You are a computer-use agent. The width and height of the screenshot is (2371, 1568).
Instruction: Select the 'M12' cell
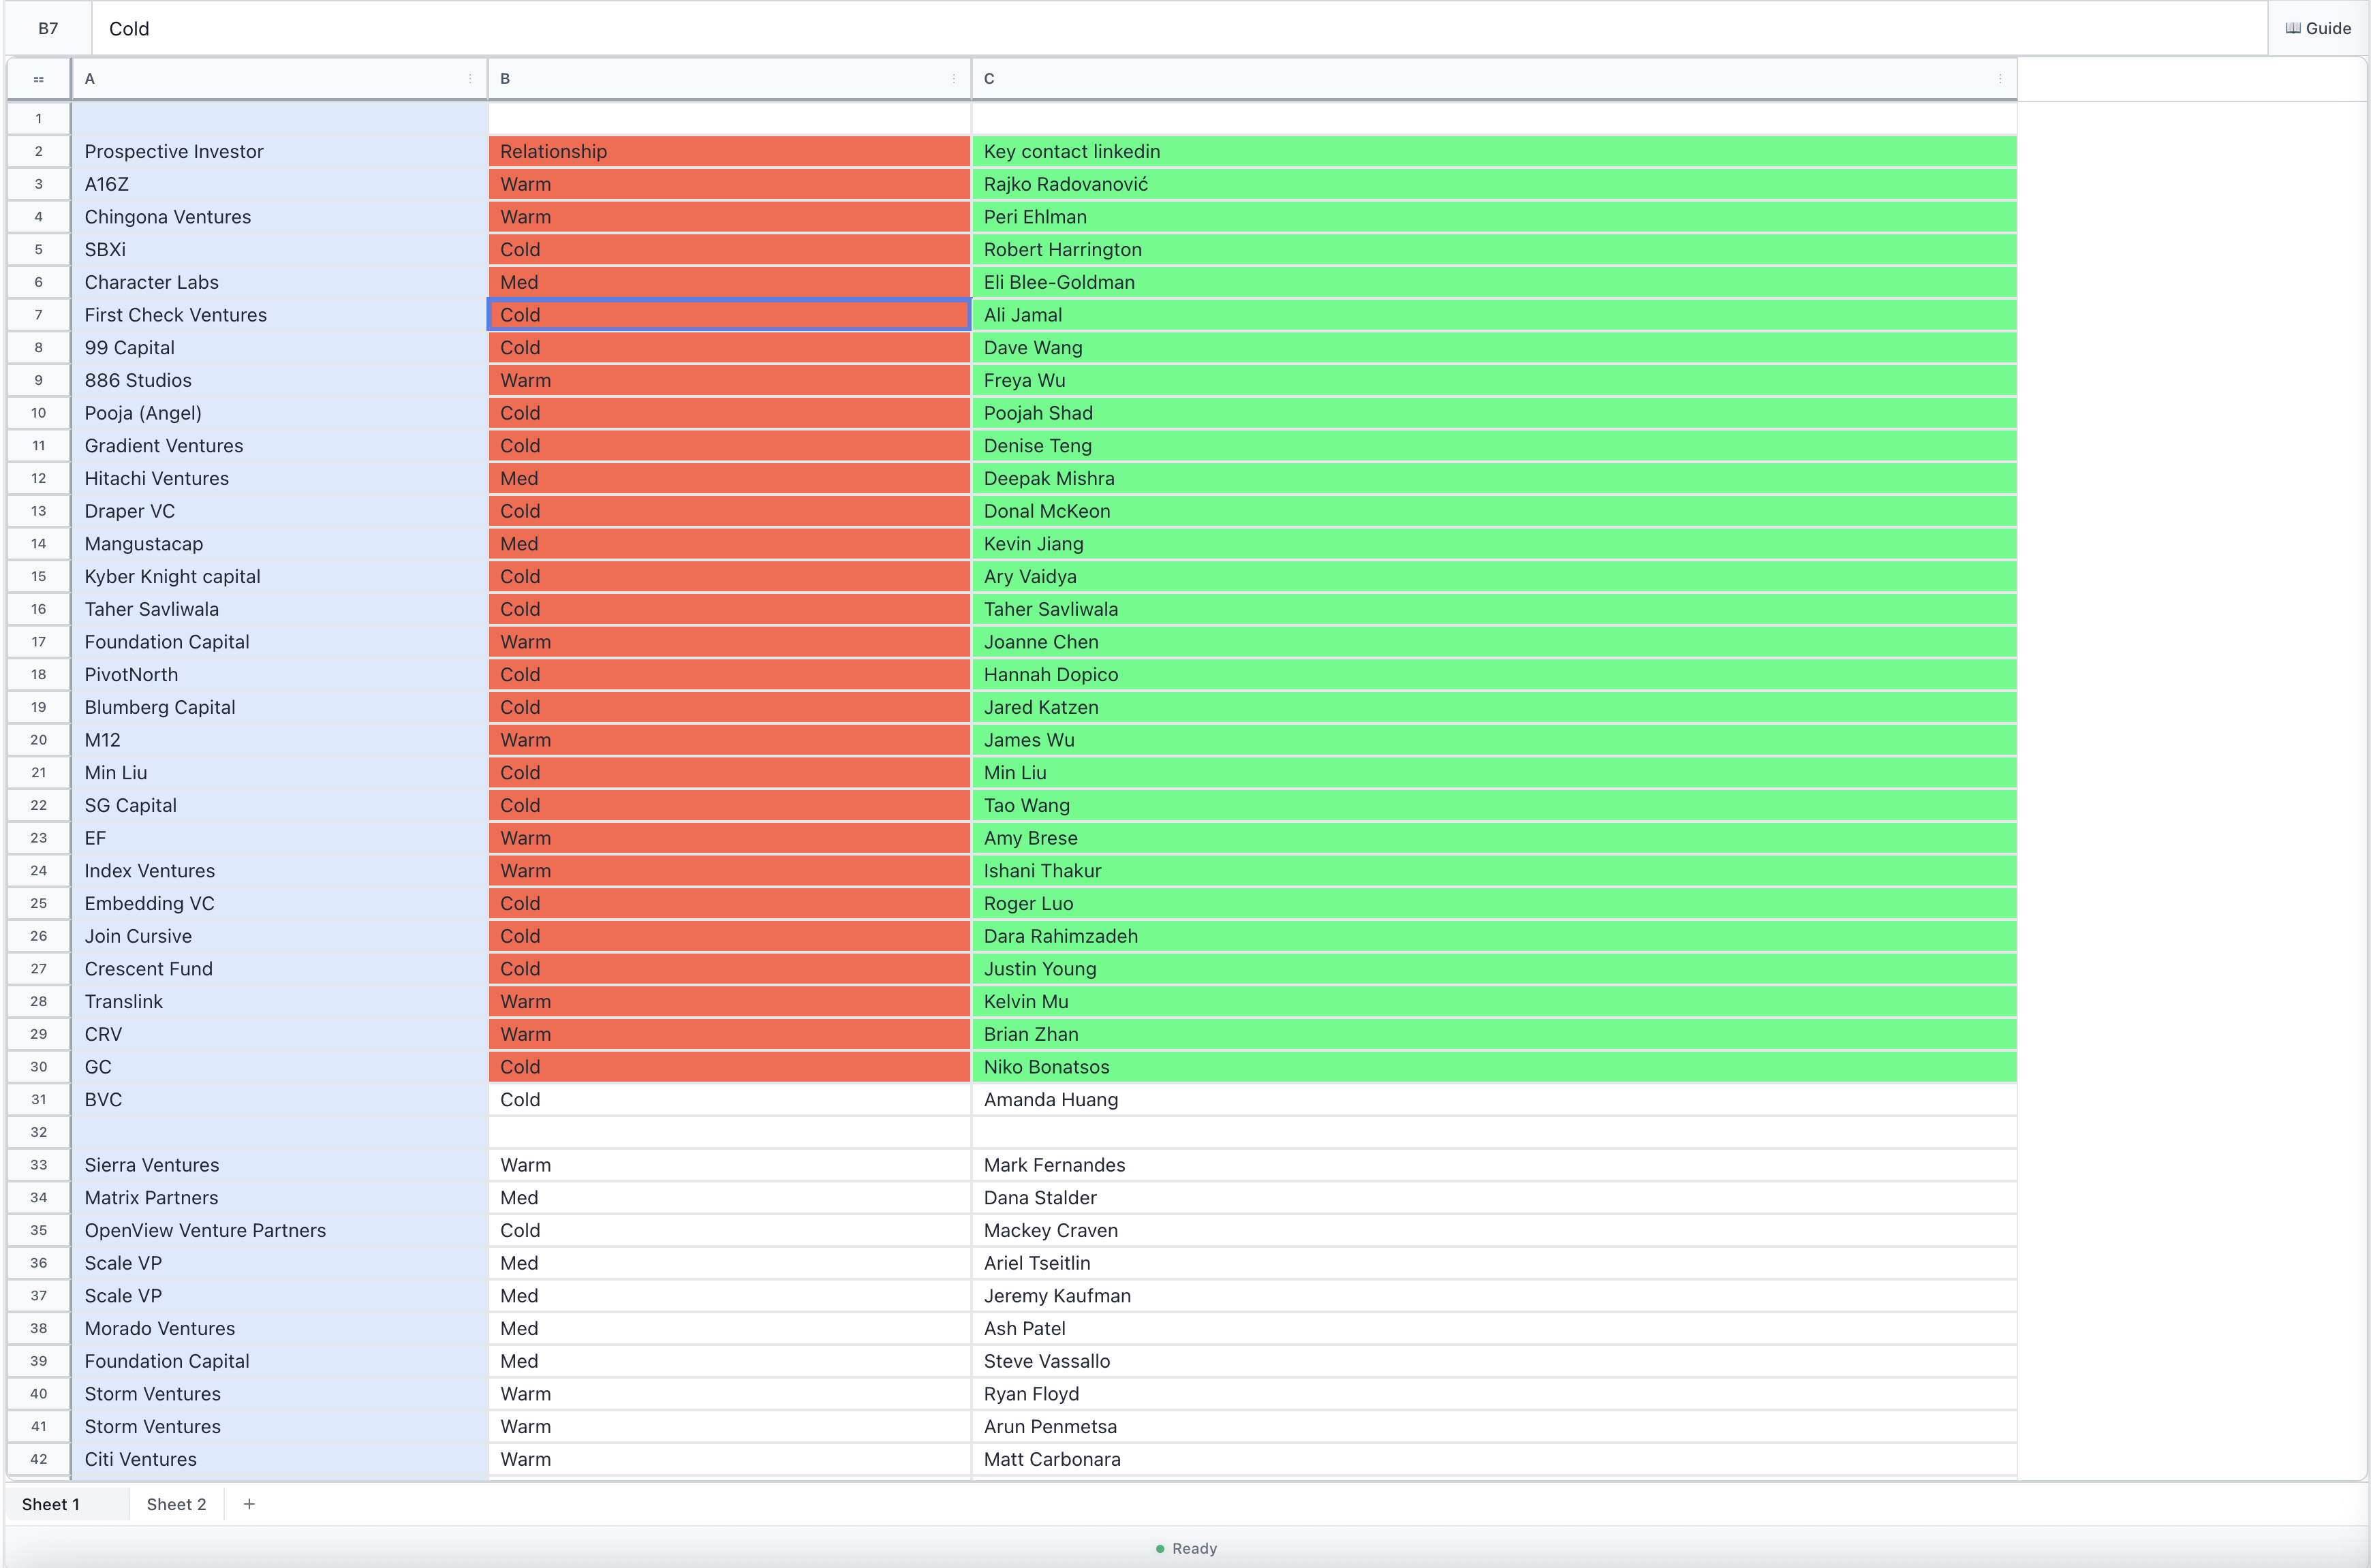[280, 740]
